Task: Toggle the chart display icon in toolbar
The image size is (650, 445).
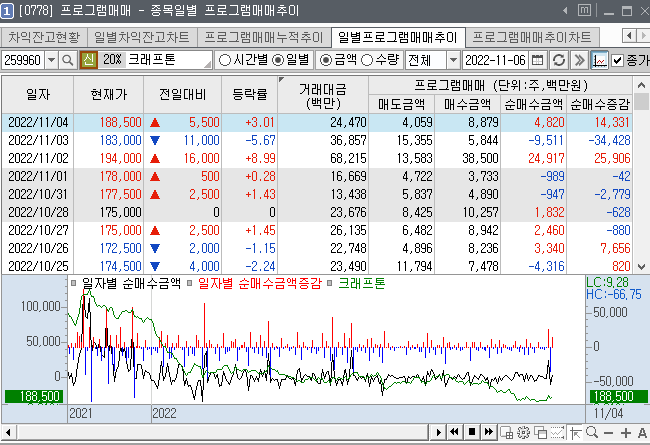Action: [x=598, y=60]
